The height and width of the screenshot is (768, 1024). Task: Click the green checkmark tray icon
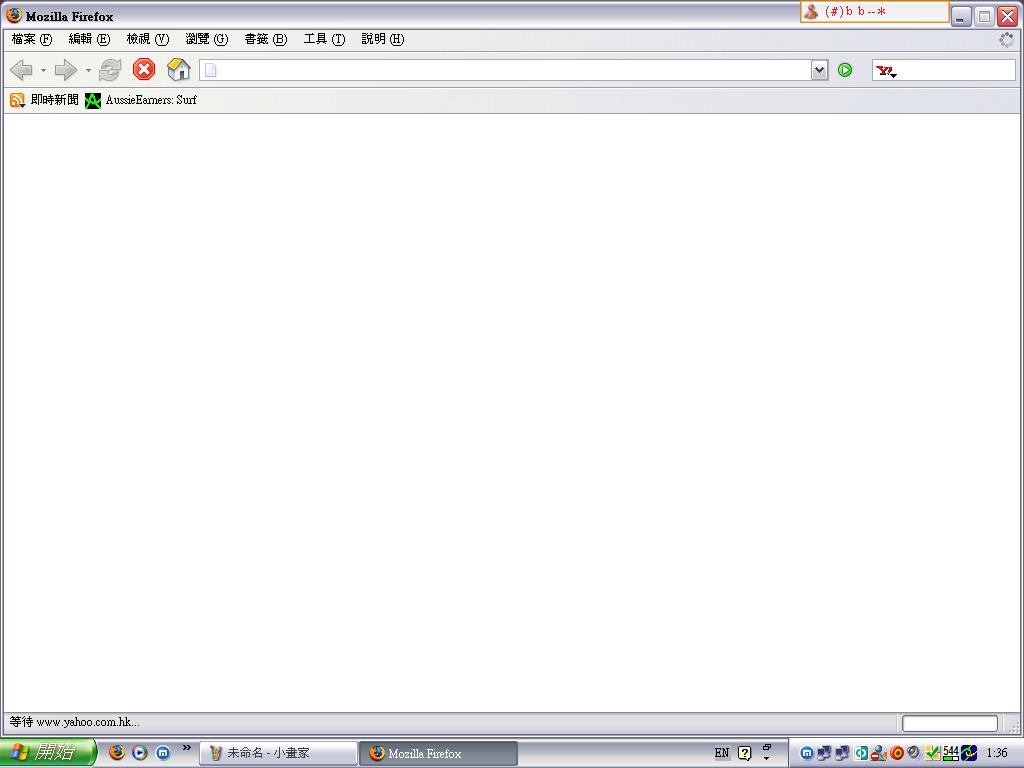point(933,753)
